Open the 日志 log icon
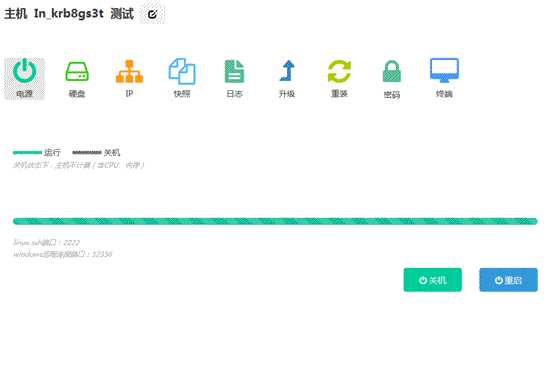The width and height of the screenshot is (554, 368). coord(234,78)
